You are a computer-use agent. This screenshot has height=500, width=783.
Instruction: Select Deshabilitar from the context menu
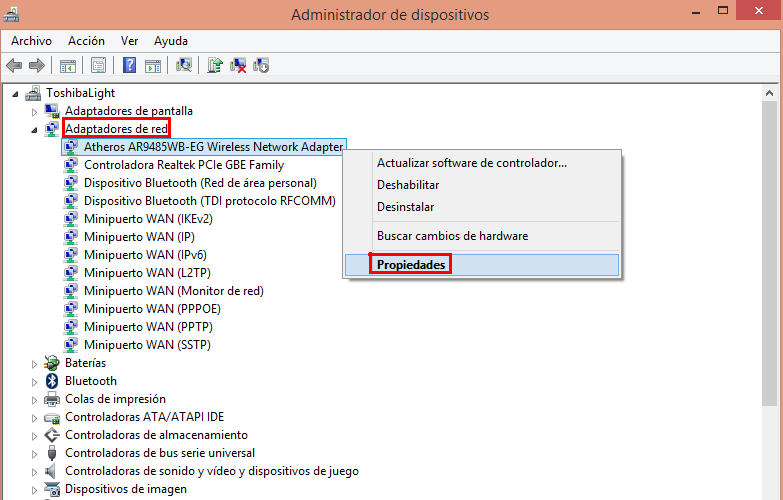tap(408, 185)
